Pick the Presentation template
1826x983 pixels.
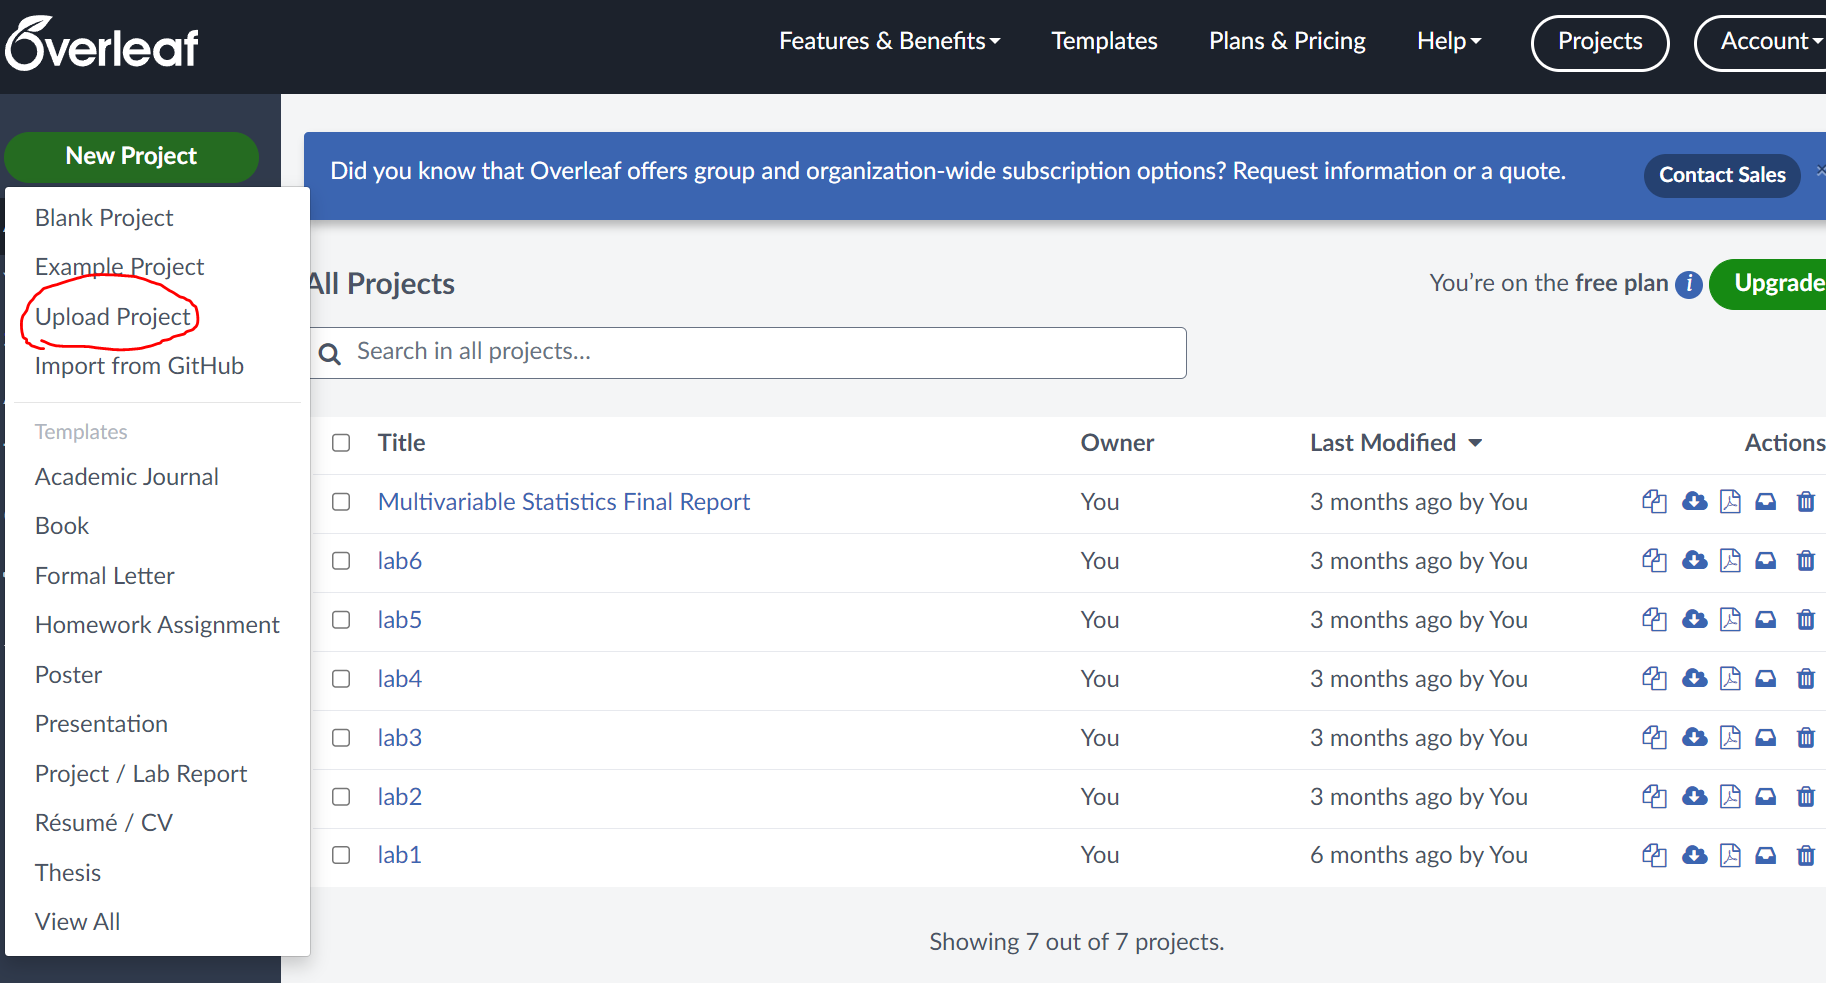pyautogui.click(x=101, y=724)
